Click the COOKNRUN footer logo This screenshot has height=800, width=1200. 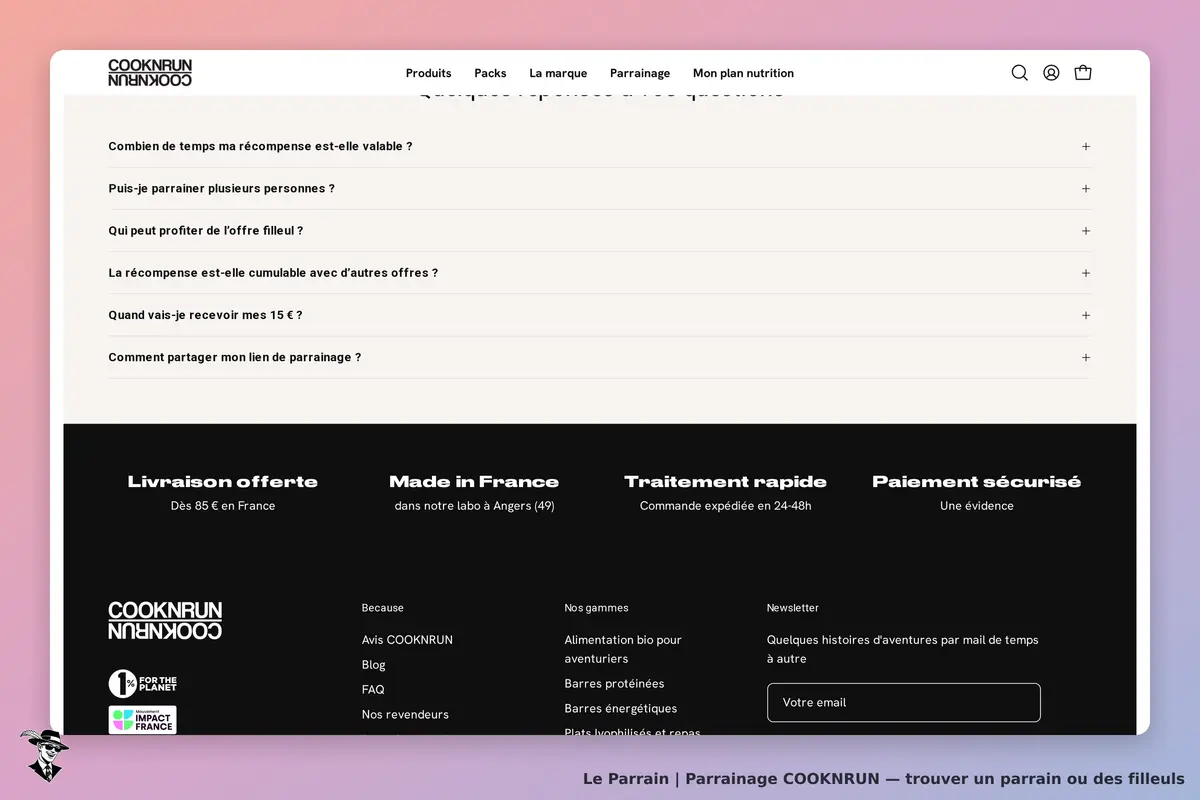(165, 620)
